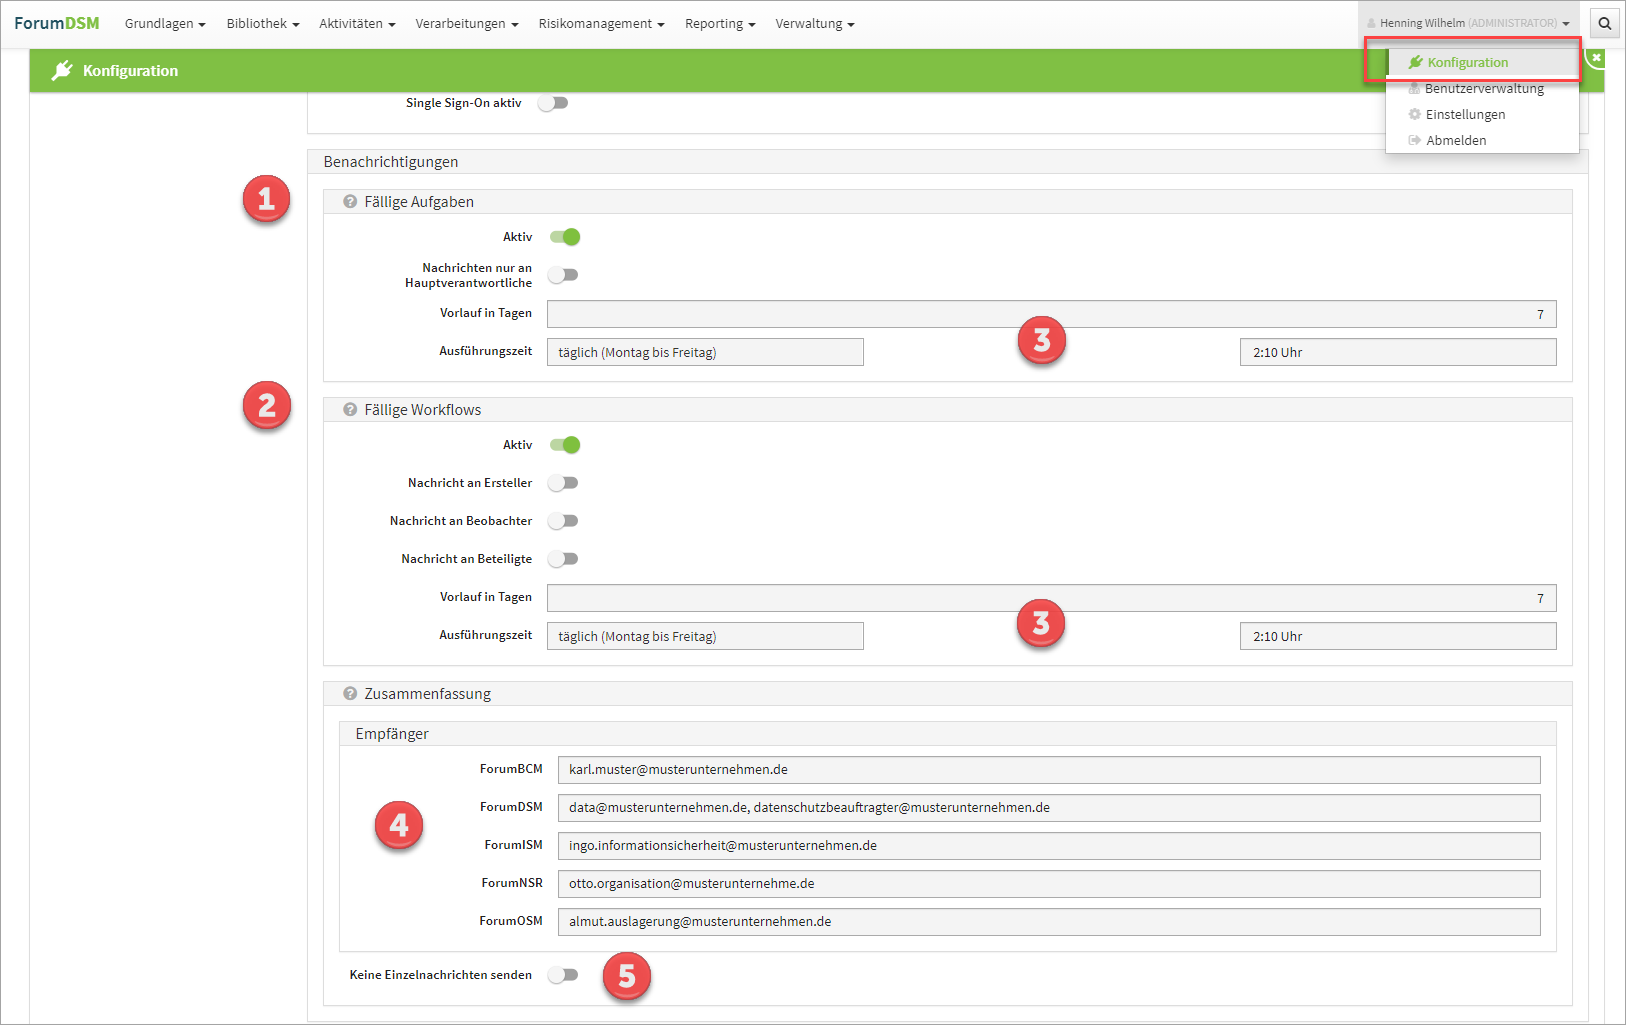
Task: Close the Konfiguration panel with the X icon
Action: point(1596,58)
